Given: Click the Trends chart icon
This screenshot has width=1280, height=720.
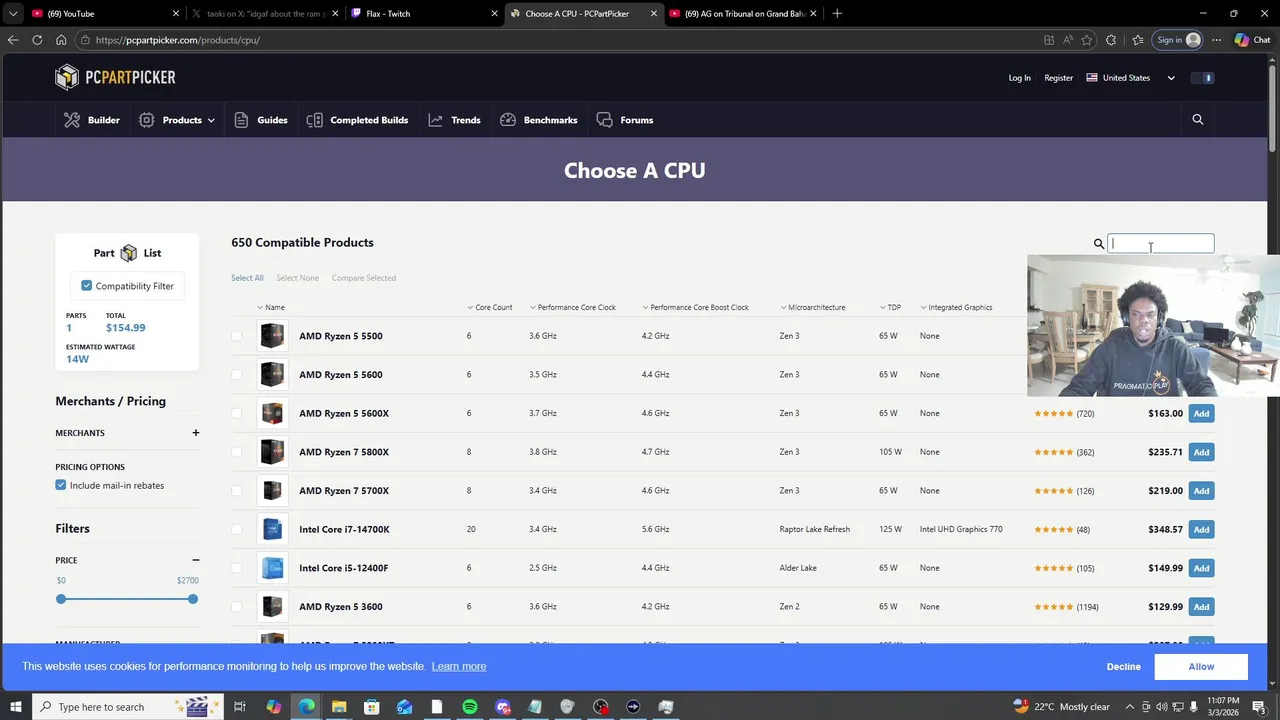Looking at the screenshot, I should 435,120.
